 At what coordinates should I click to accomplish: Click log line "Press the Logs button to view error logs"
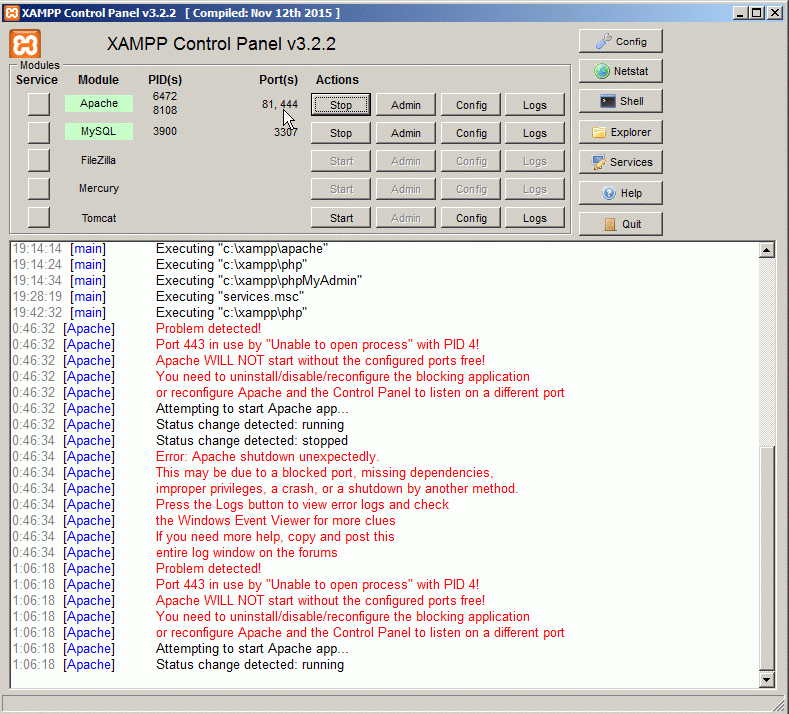(302, 504)
